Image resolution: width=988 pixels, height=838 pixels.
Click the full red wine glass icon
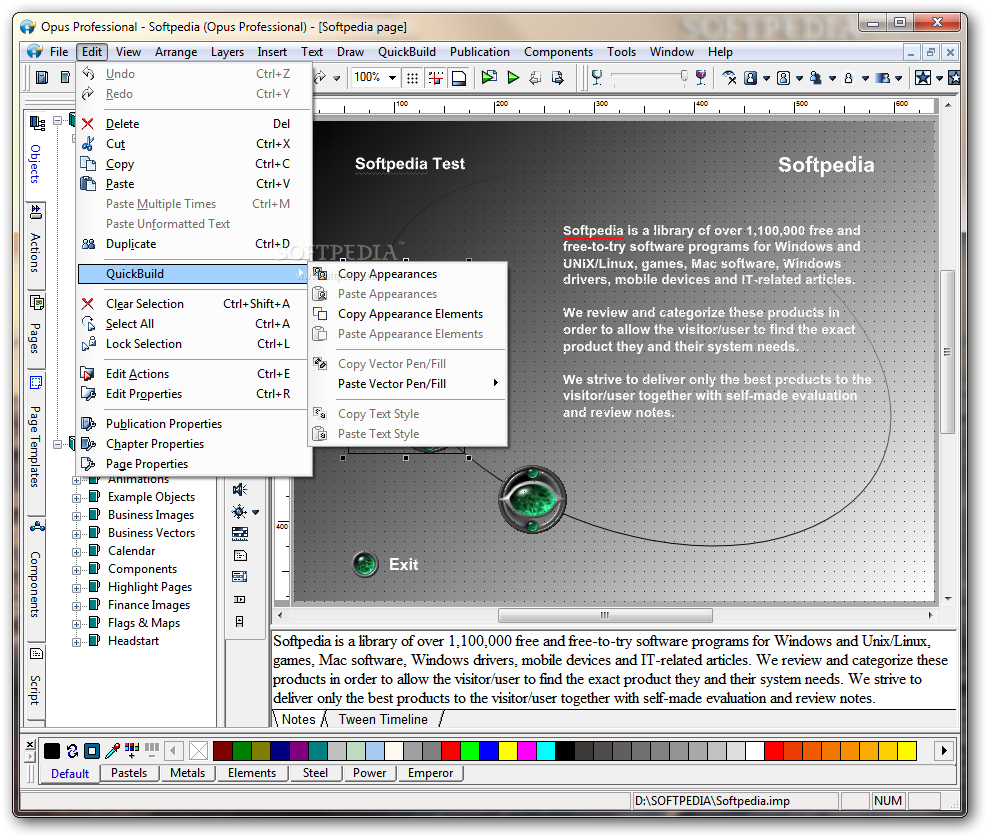point(701,77)
